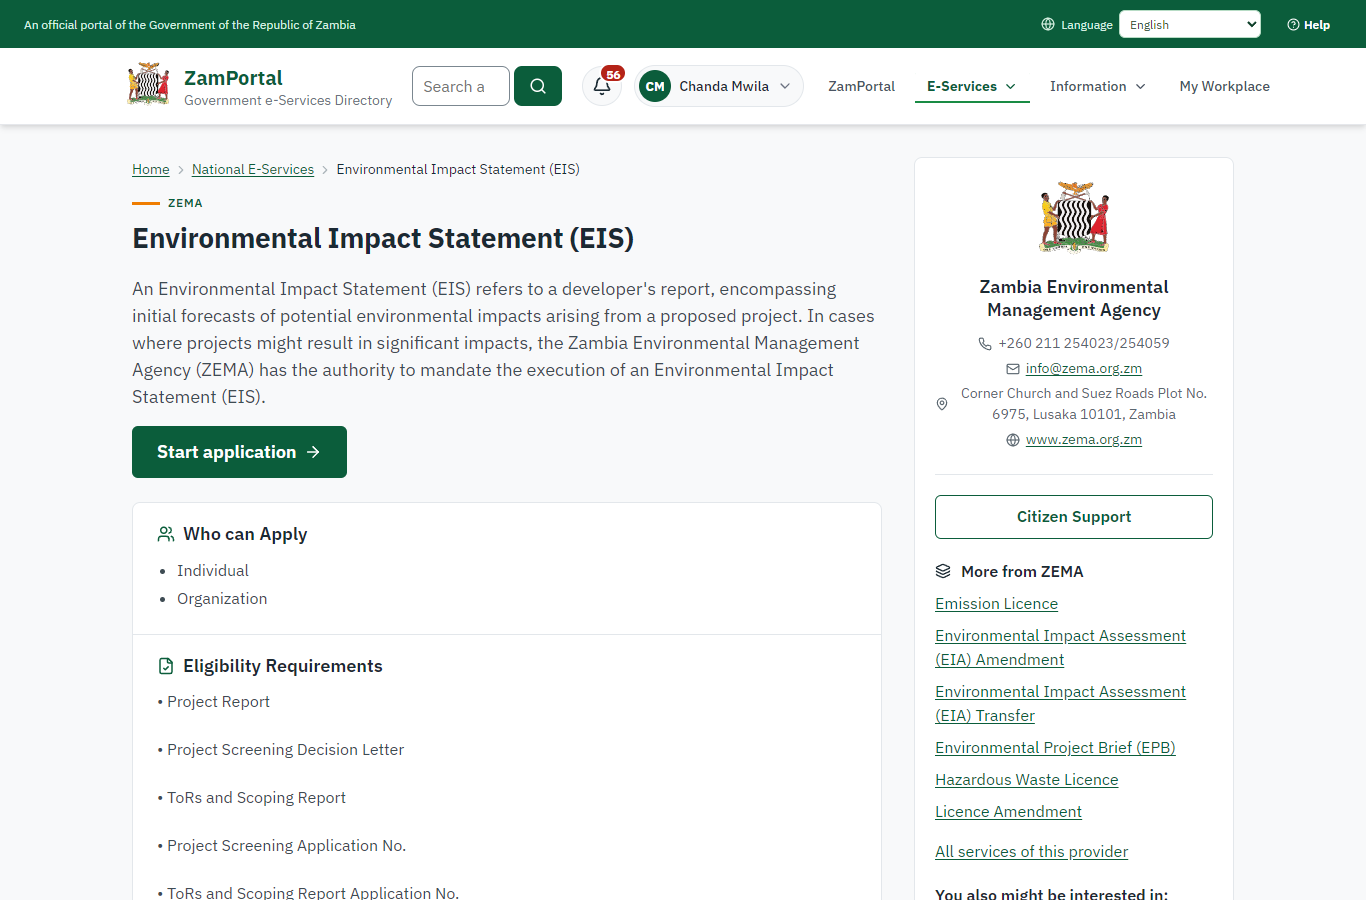
Task: Expand the Chanda Mwila account menu
Action: tap(719, 86)
